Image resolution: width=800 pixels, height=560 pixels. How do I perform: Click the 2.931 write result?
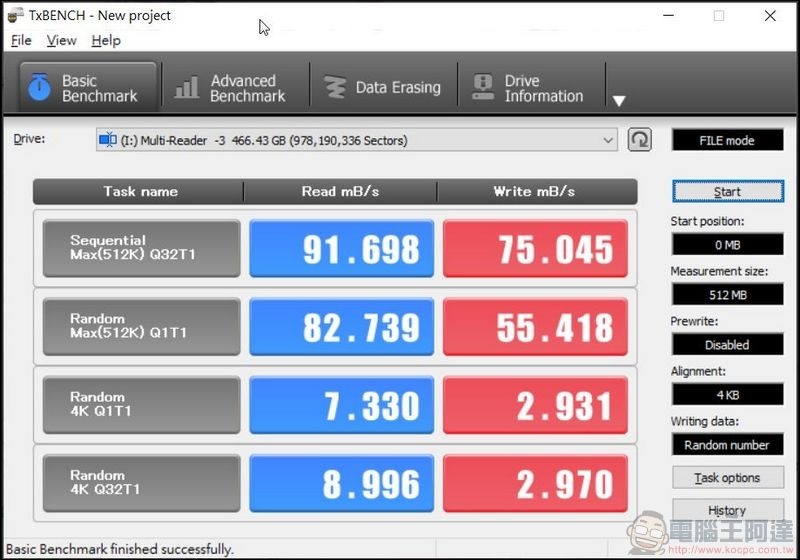535,405
